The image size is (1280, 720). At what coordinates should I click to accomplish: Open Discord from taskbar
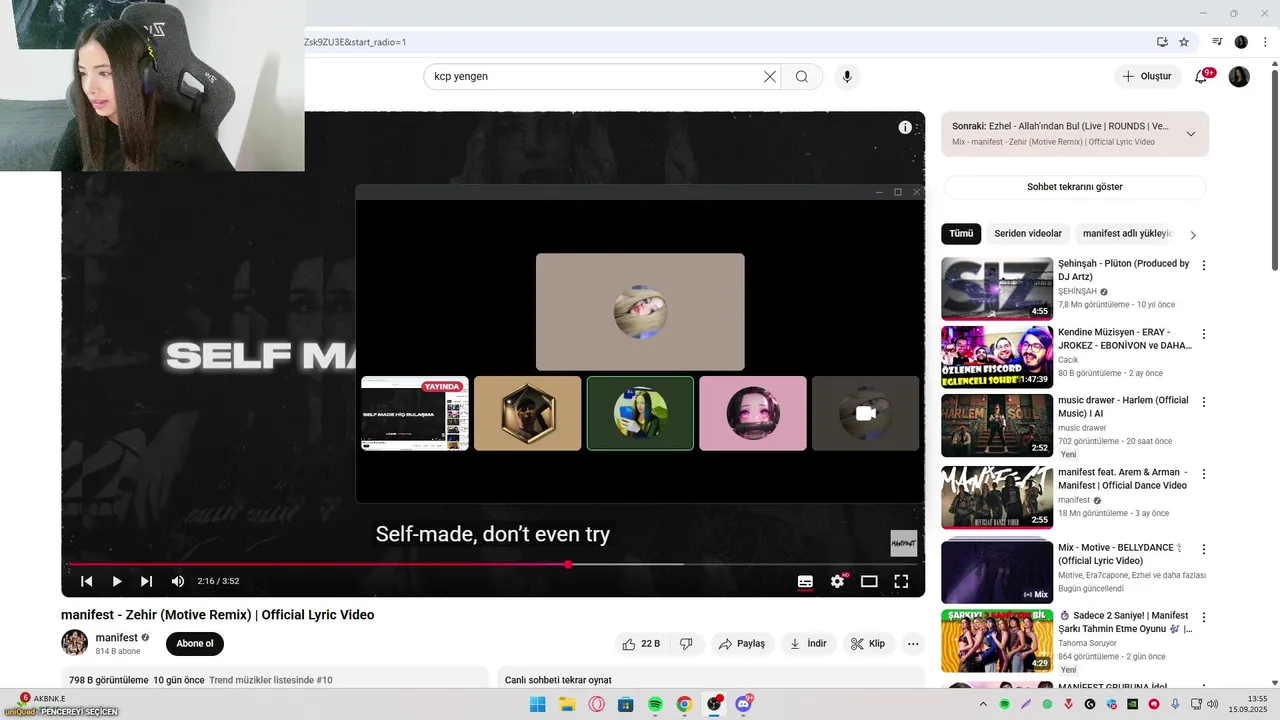click(744, 704)
